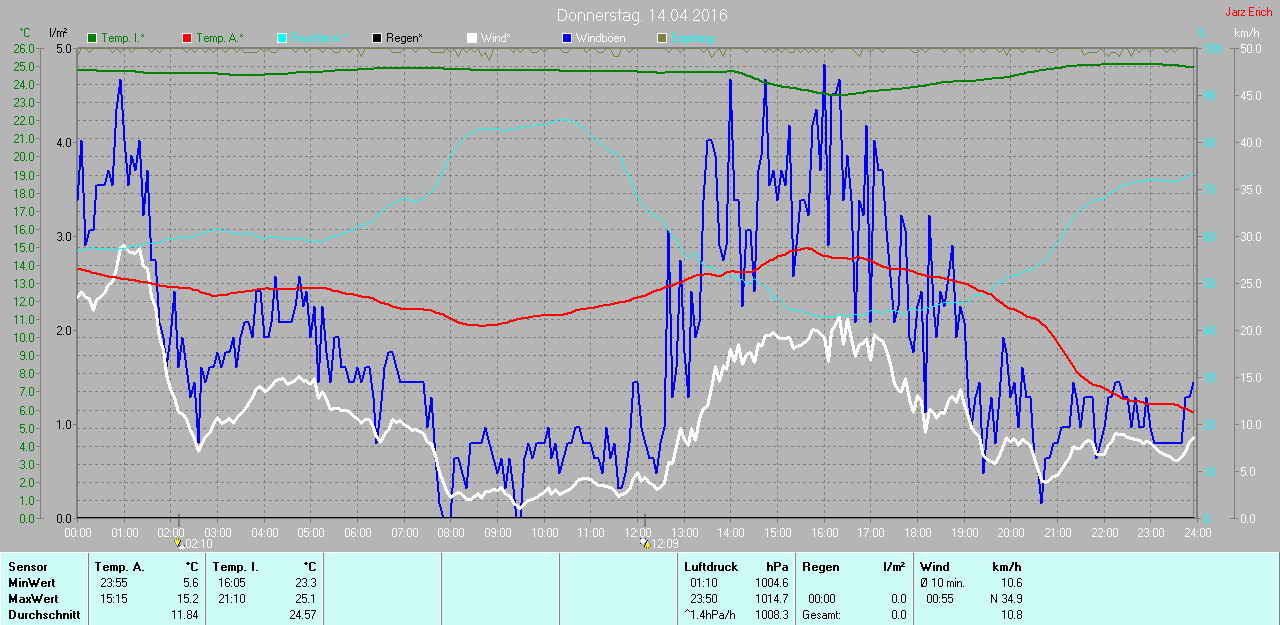The image size is (1280, 625).
Task: Select the Feuchte A.* legend label
Action: tap(320, 38)
